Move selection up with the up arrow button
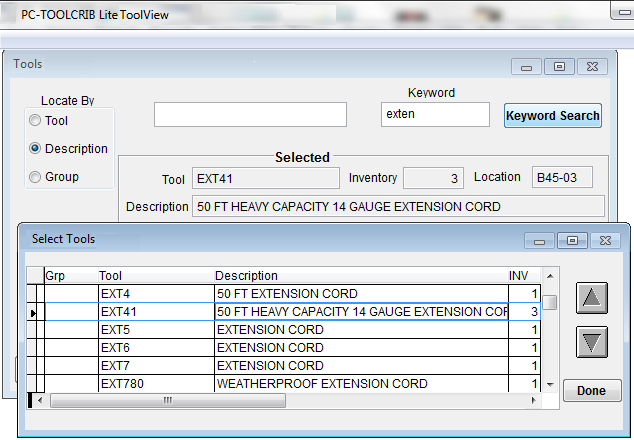Image resolution: width=634 pixels, height=440 pixels. click(x=592, y=298)
